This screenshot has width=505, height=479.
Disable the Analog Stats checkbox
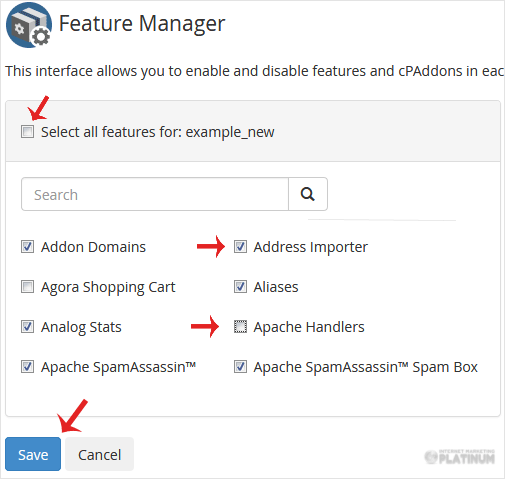point(27,327)
